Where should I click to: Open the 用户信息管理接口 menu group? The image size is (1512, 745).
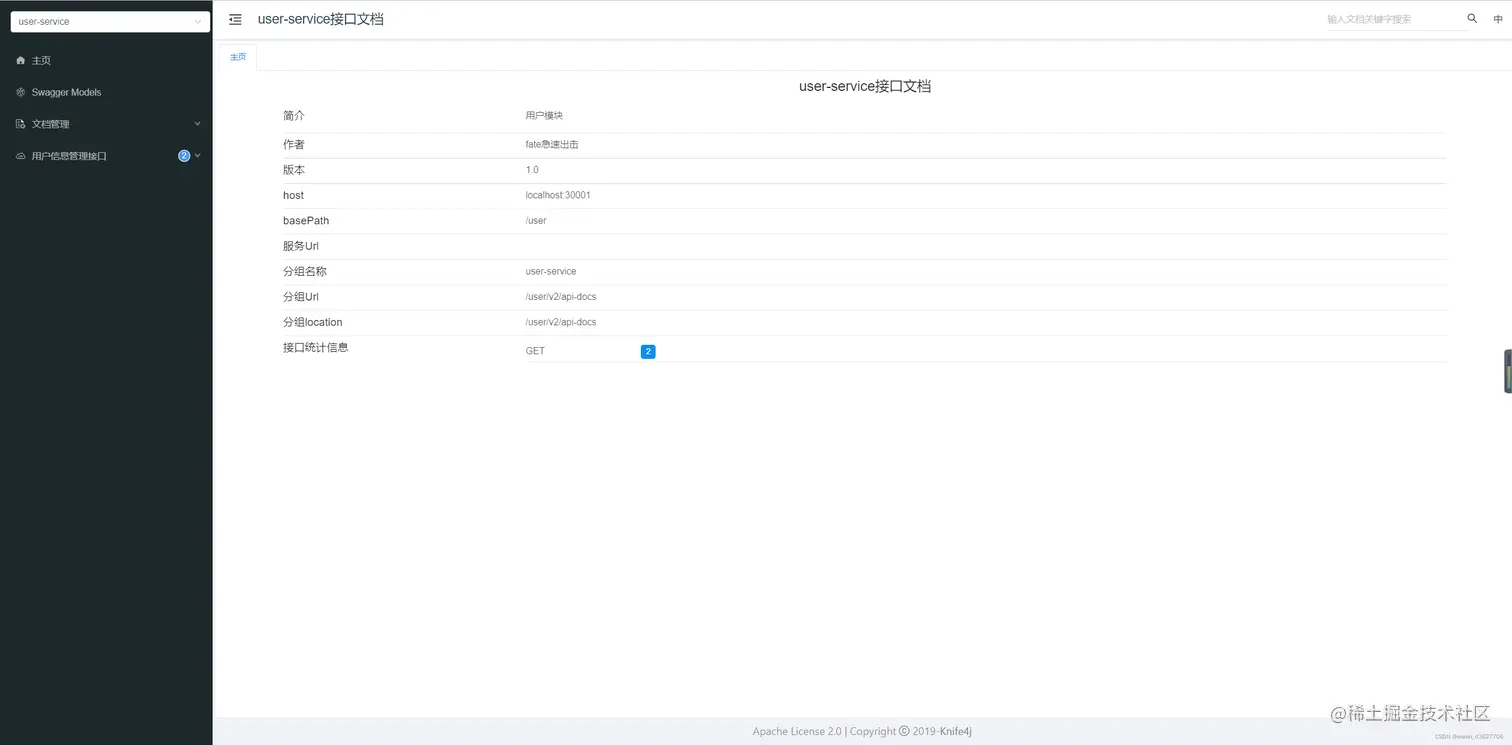pos(106,156)
